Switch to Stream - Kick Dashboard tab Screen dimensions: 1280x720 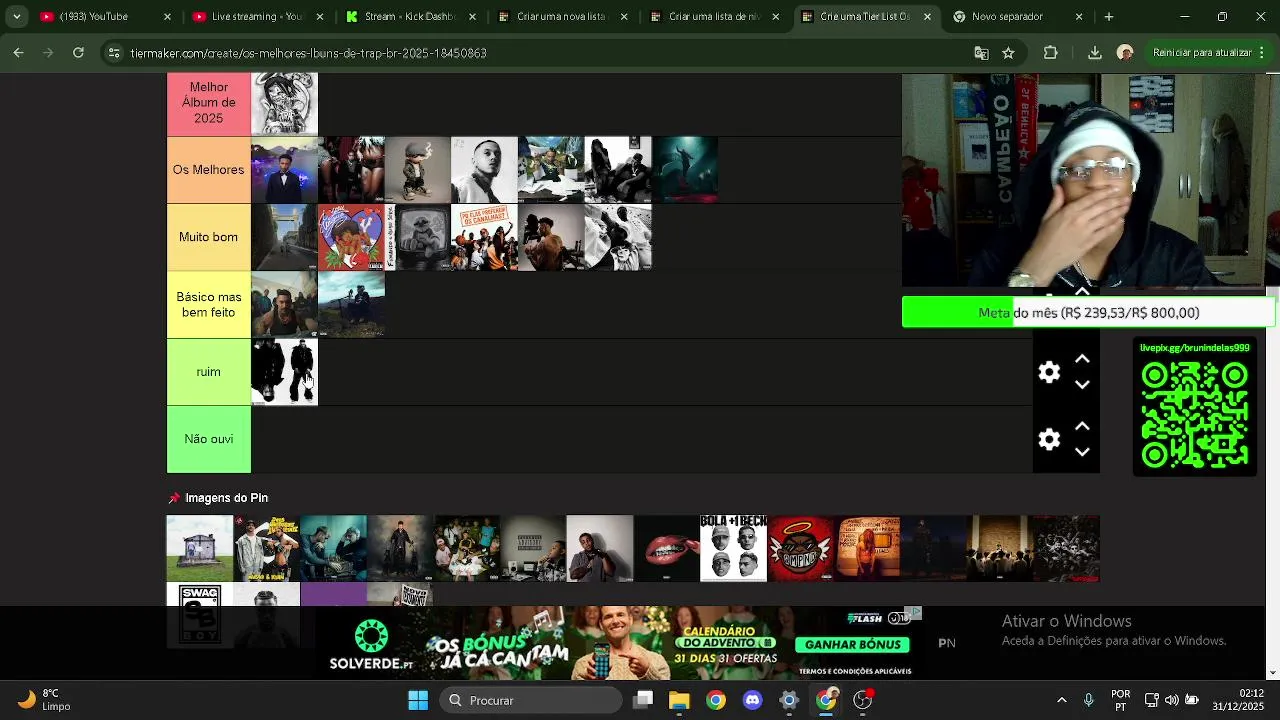coord(409,17)
